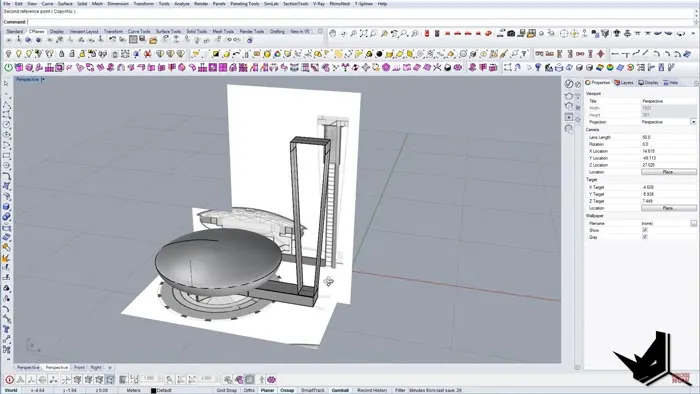
Task: Open the camera capture icon in toolbar
Action: click(x=511, y=33)
